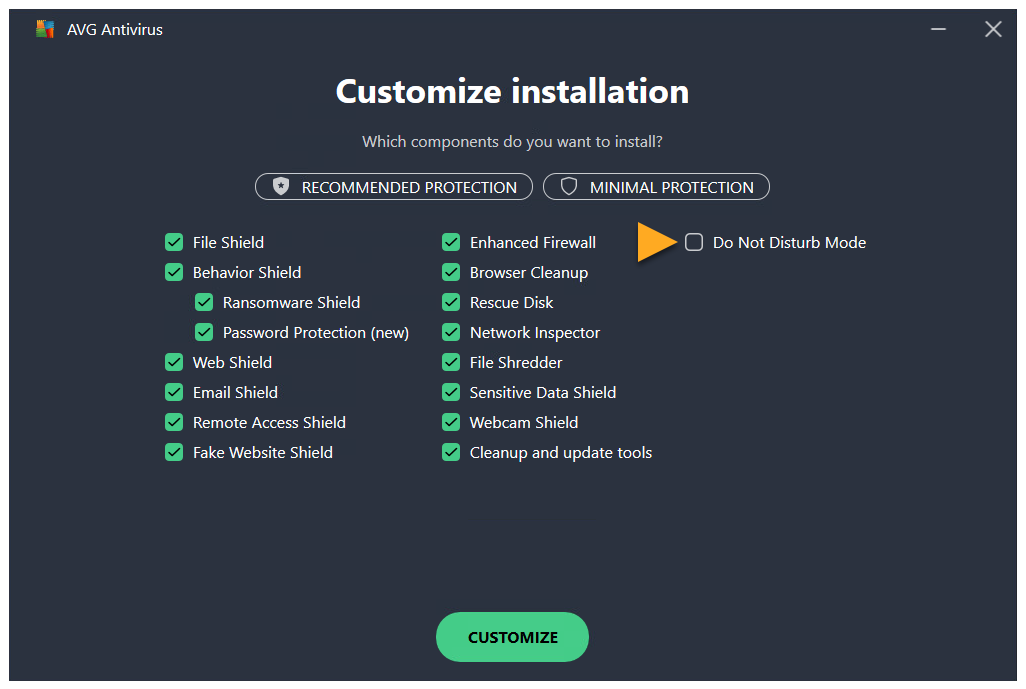Disable the Behavior Shield checkbox

click(x=174, y=272)
